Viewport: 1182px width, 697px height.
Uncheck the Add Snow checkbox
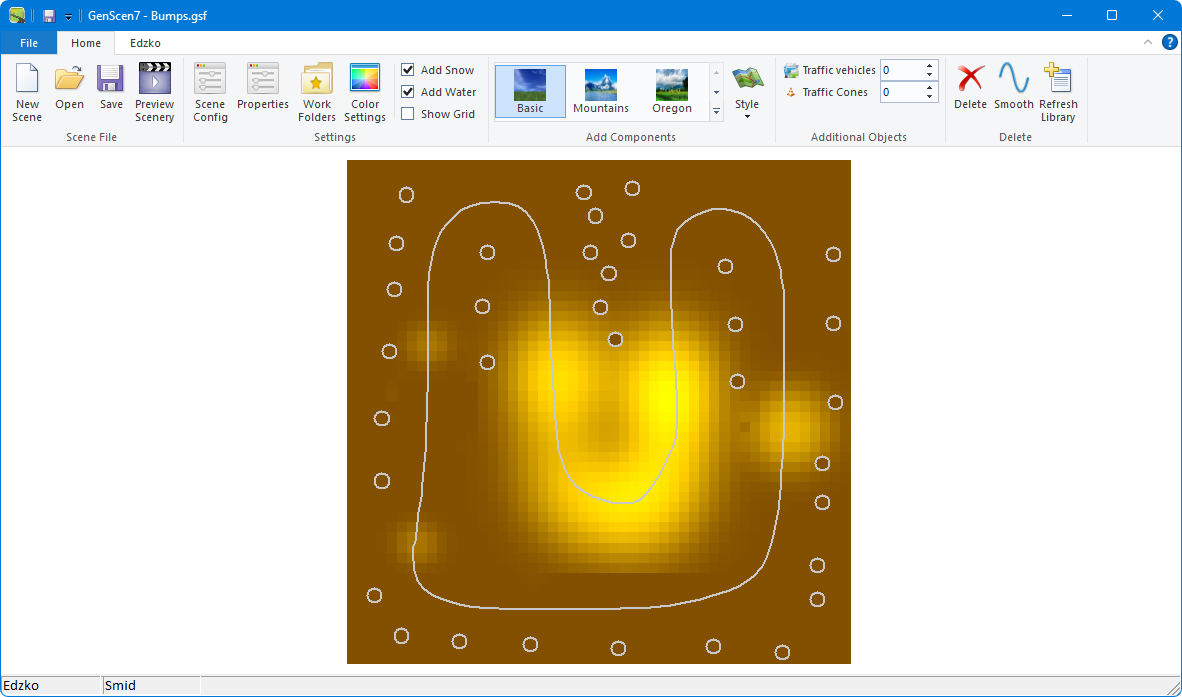click(408, 70)
